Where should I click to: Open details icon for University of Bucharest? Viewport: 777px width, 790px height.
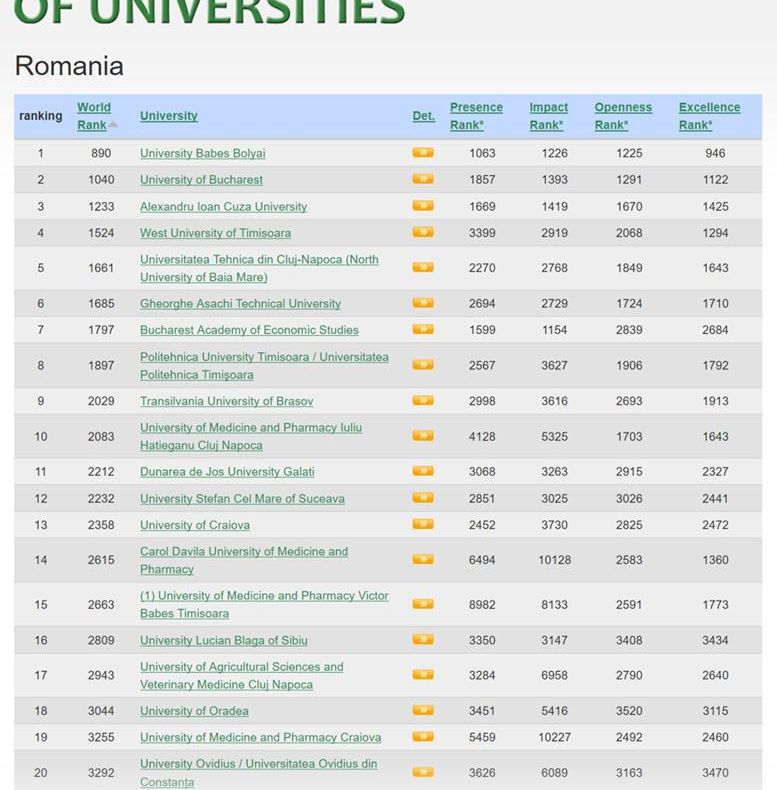423,178
